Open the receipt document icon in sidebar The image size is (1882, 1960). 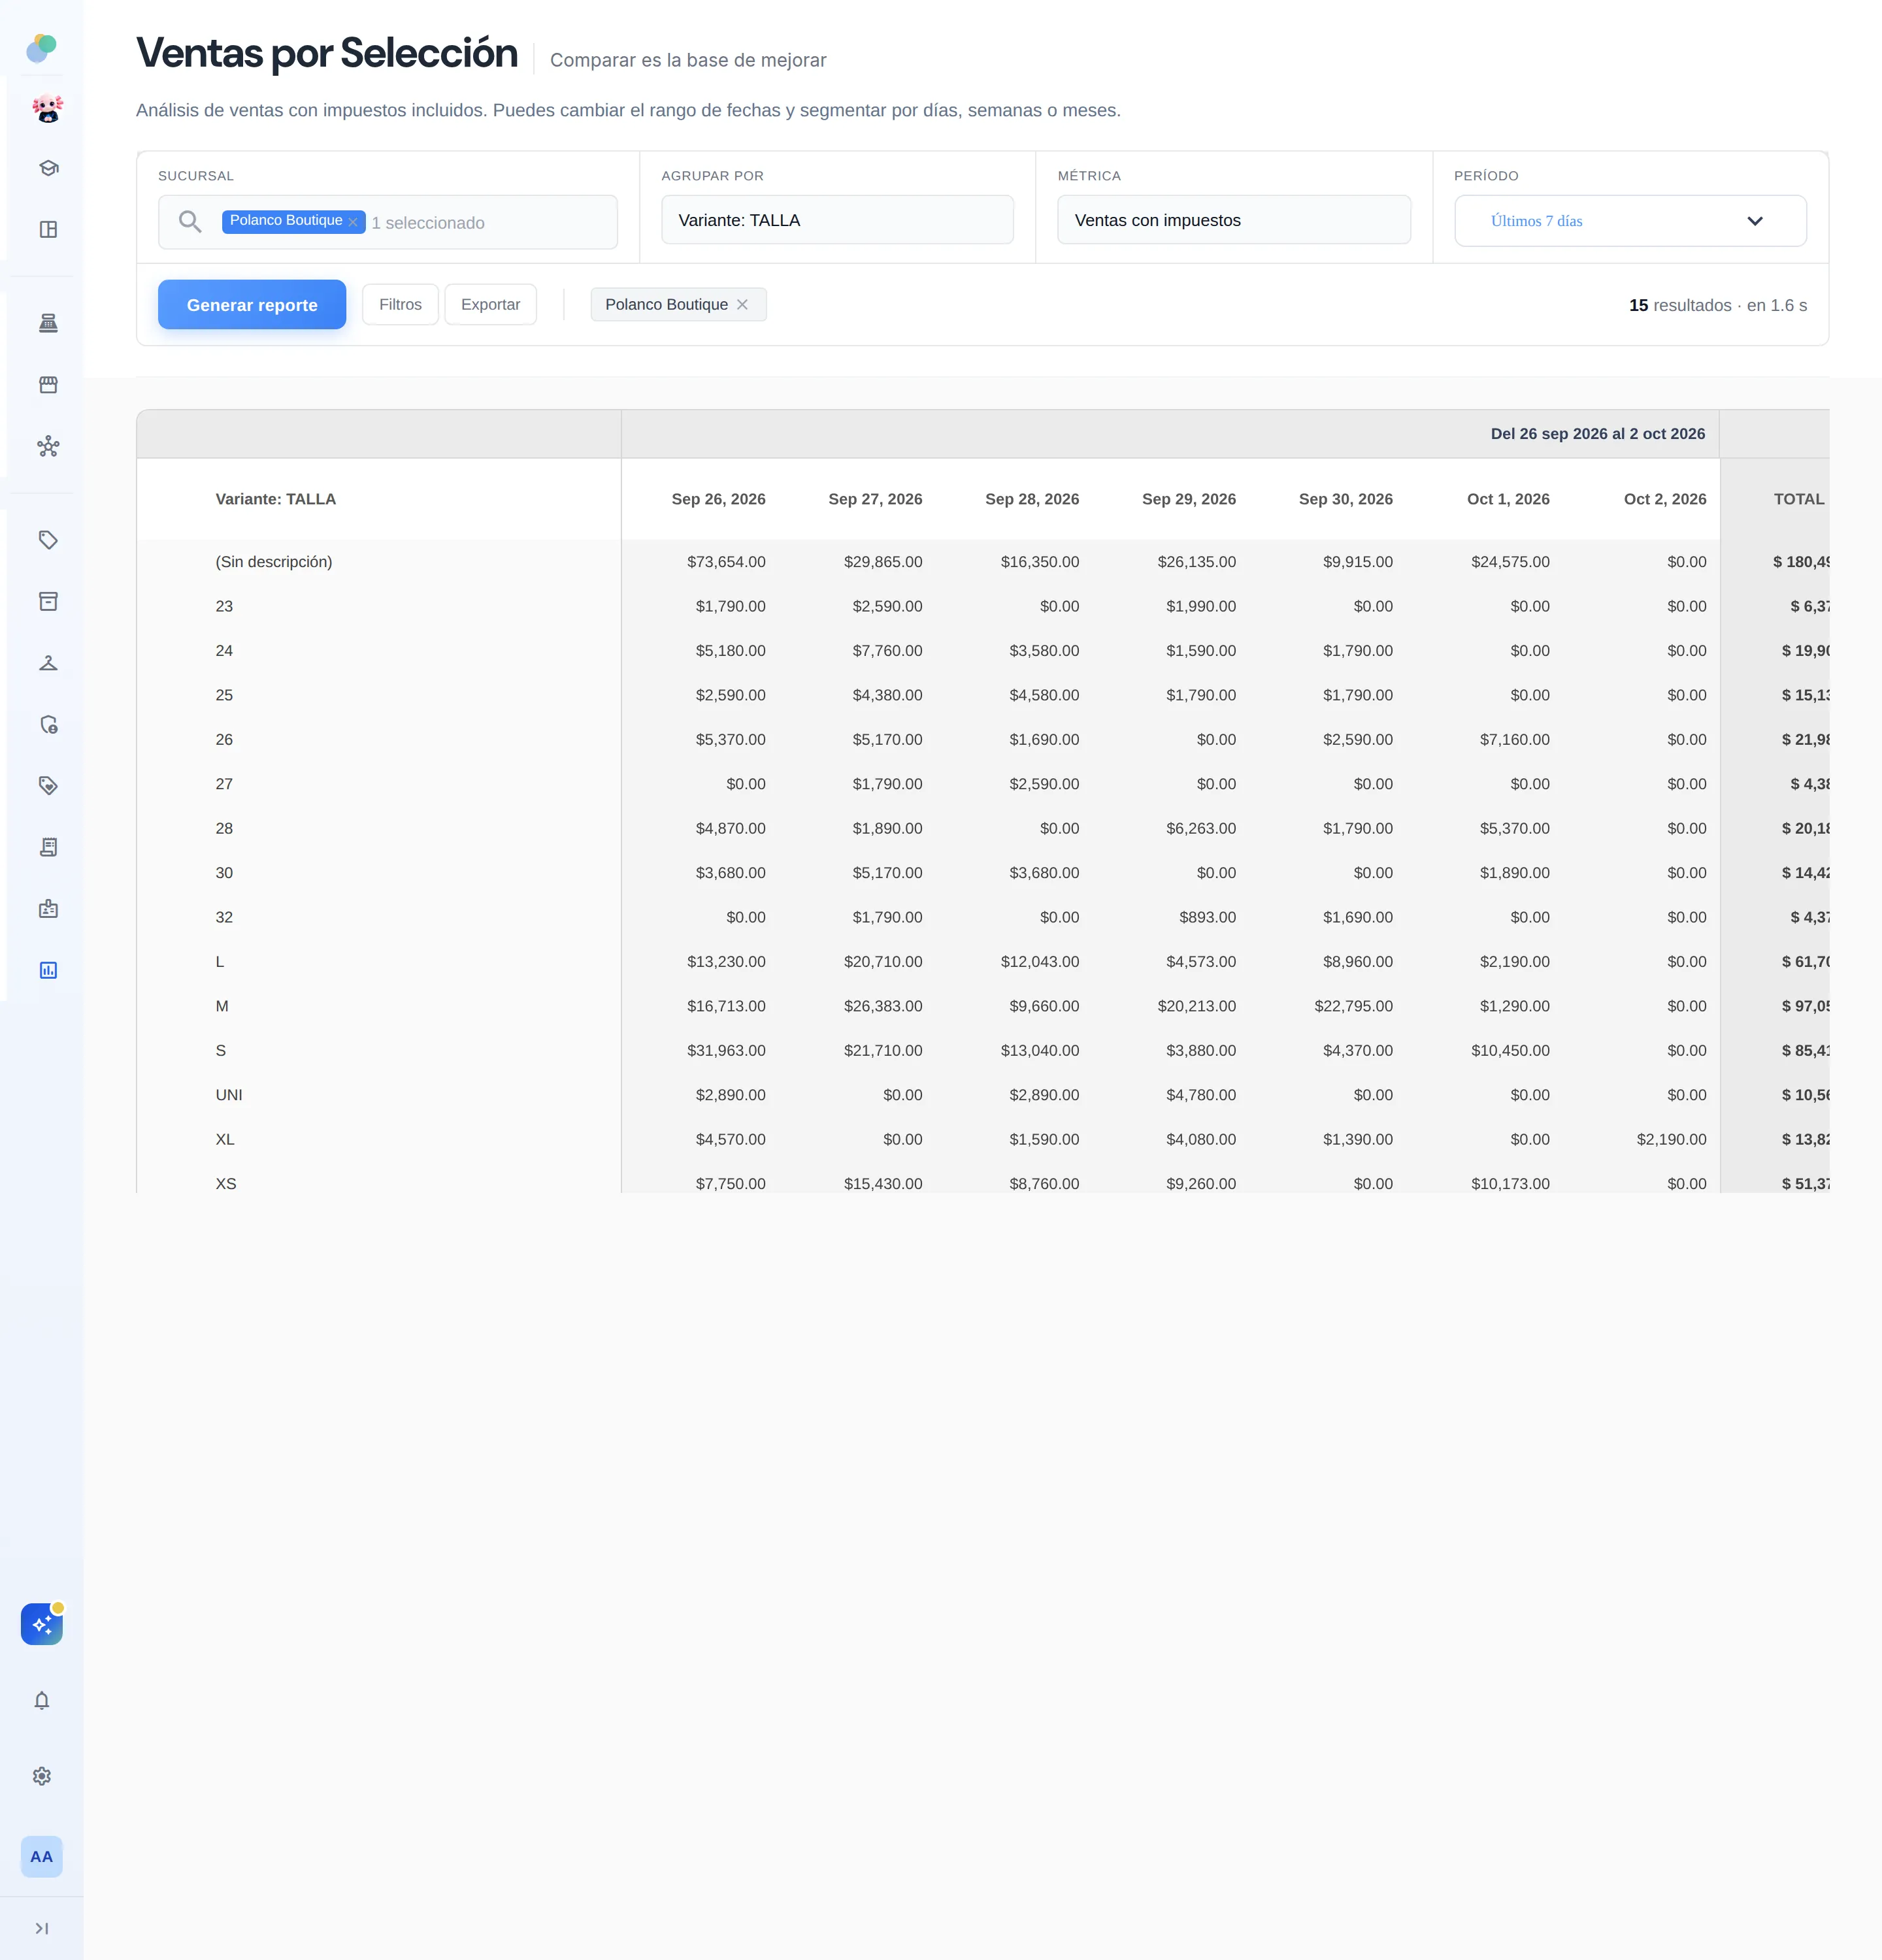click(x=48, y=847)
